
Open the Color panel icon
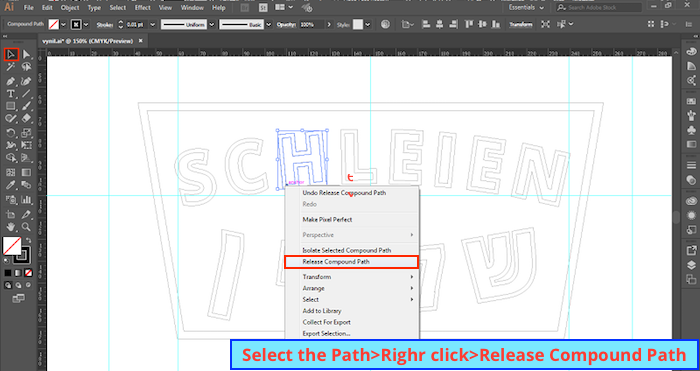(691, 52)
